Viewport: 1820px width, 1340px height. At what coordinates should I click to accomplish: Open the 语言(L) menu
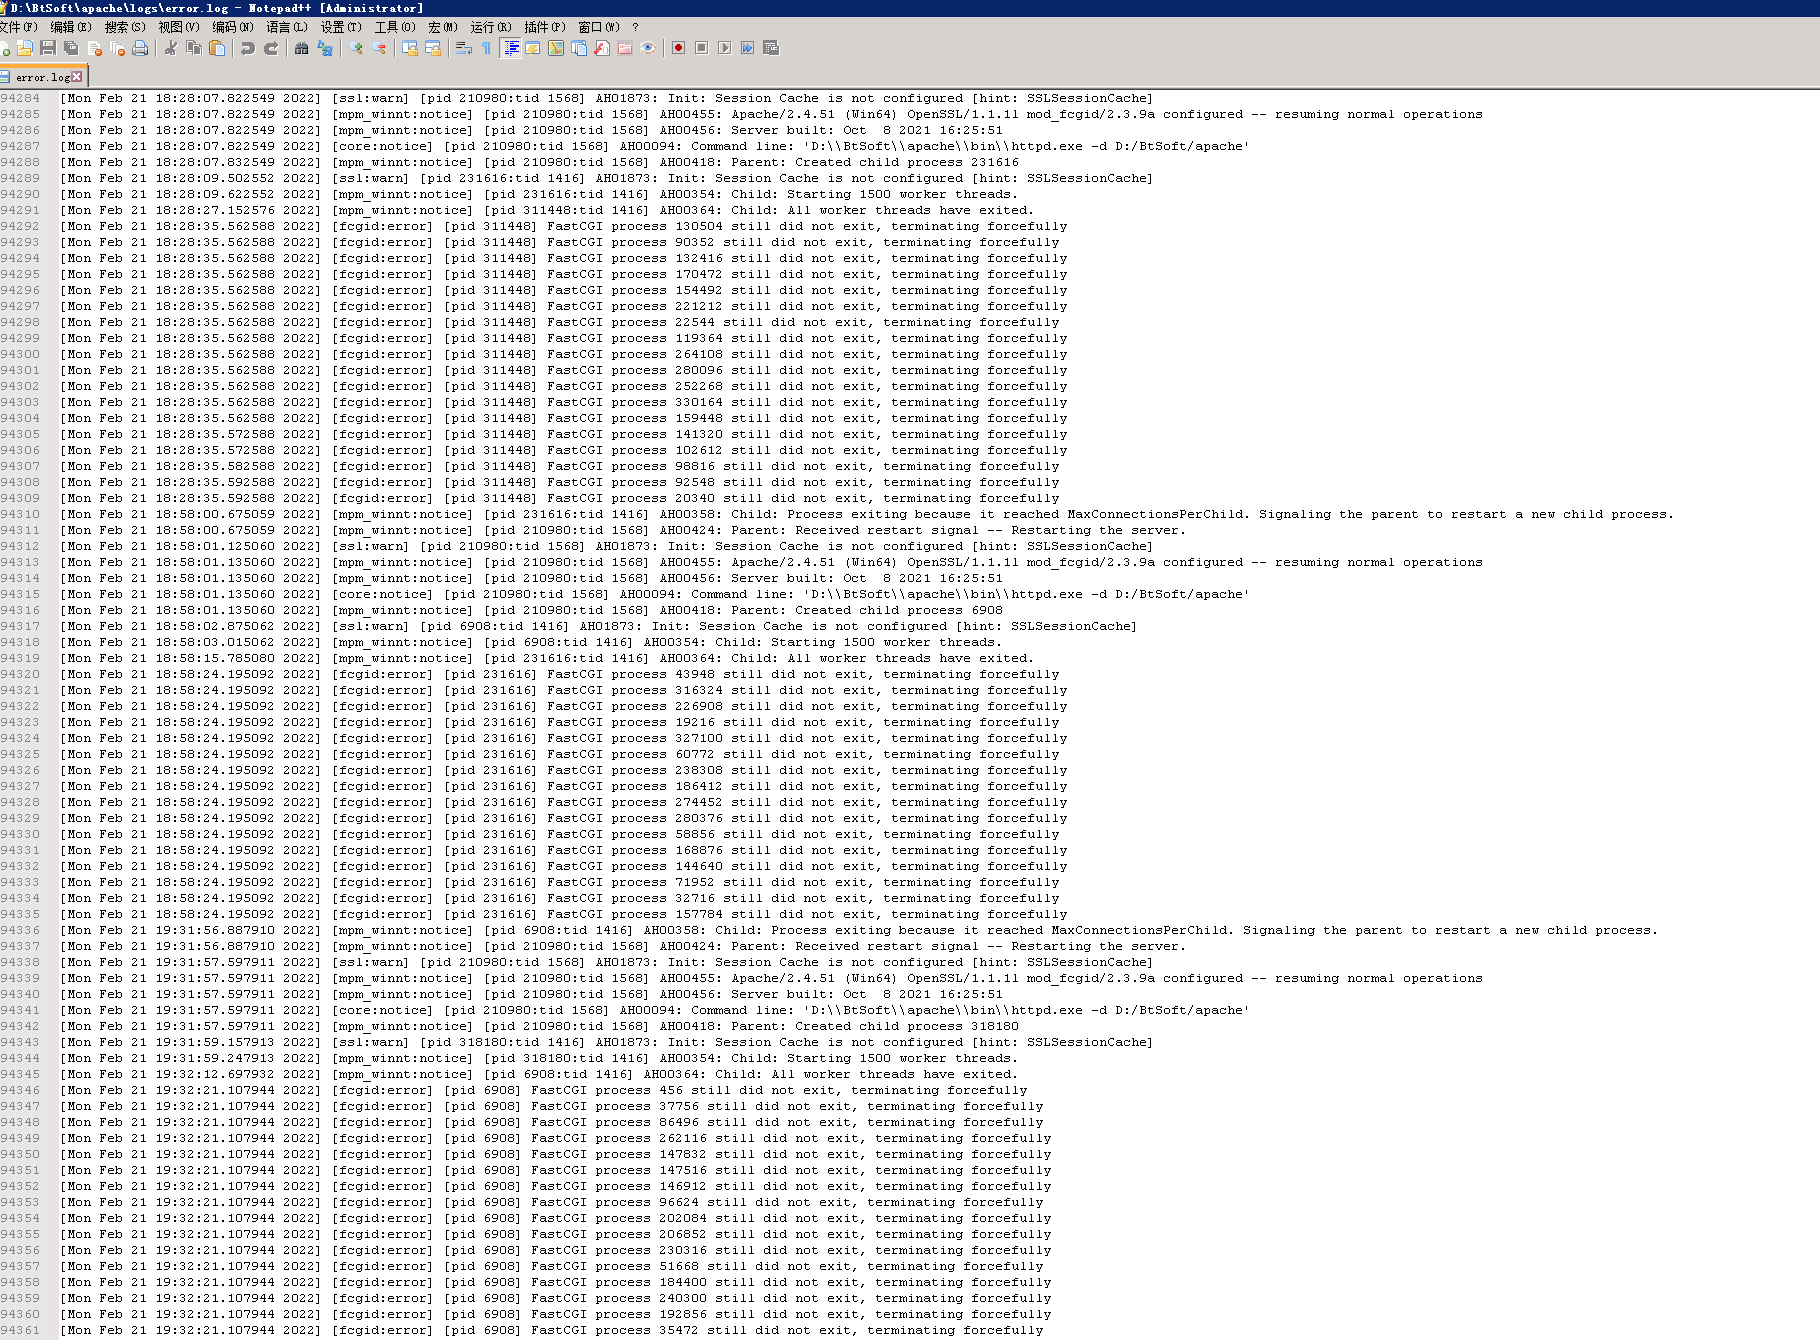286,27
